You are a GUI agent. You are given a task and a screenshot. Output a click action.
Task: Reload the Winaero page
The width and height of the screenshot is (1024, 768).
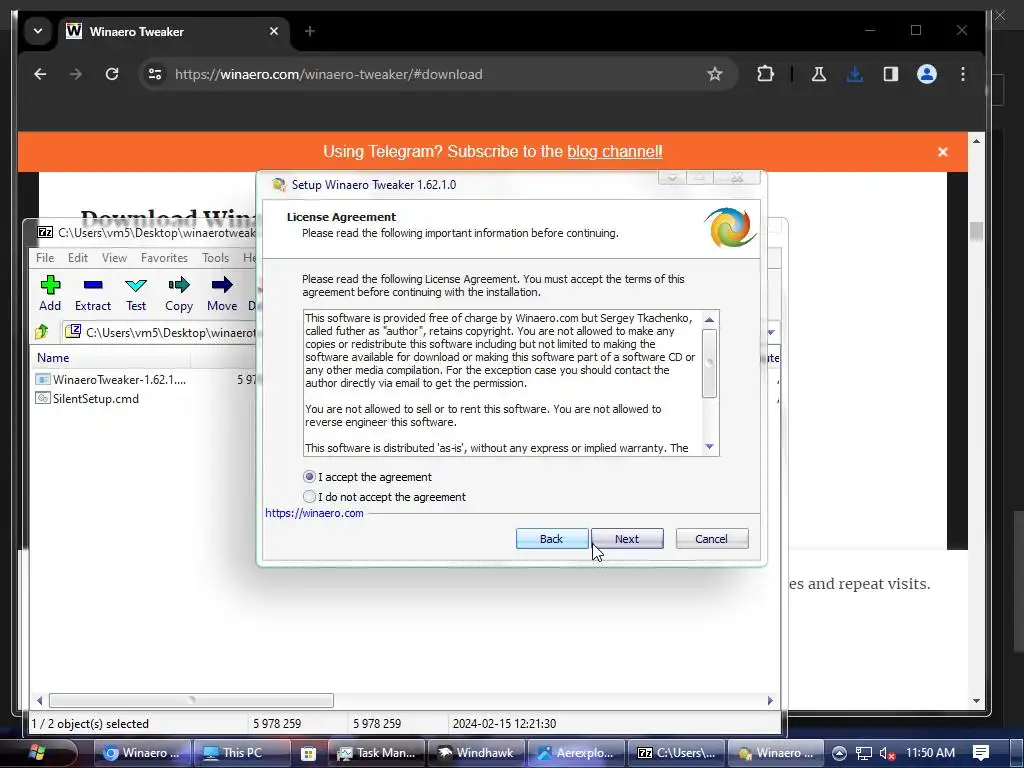(112, 74)
